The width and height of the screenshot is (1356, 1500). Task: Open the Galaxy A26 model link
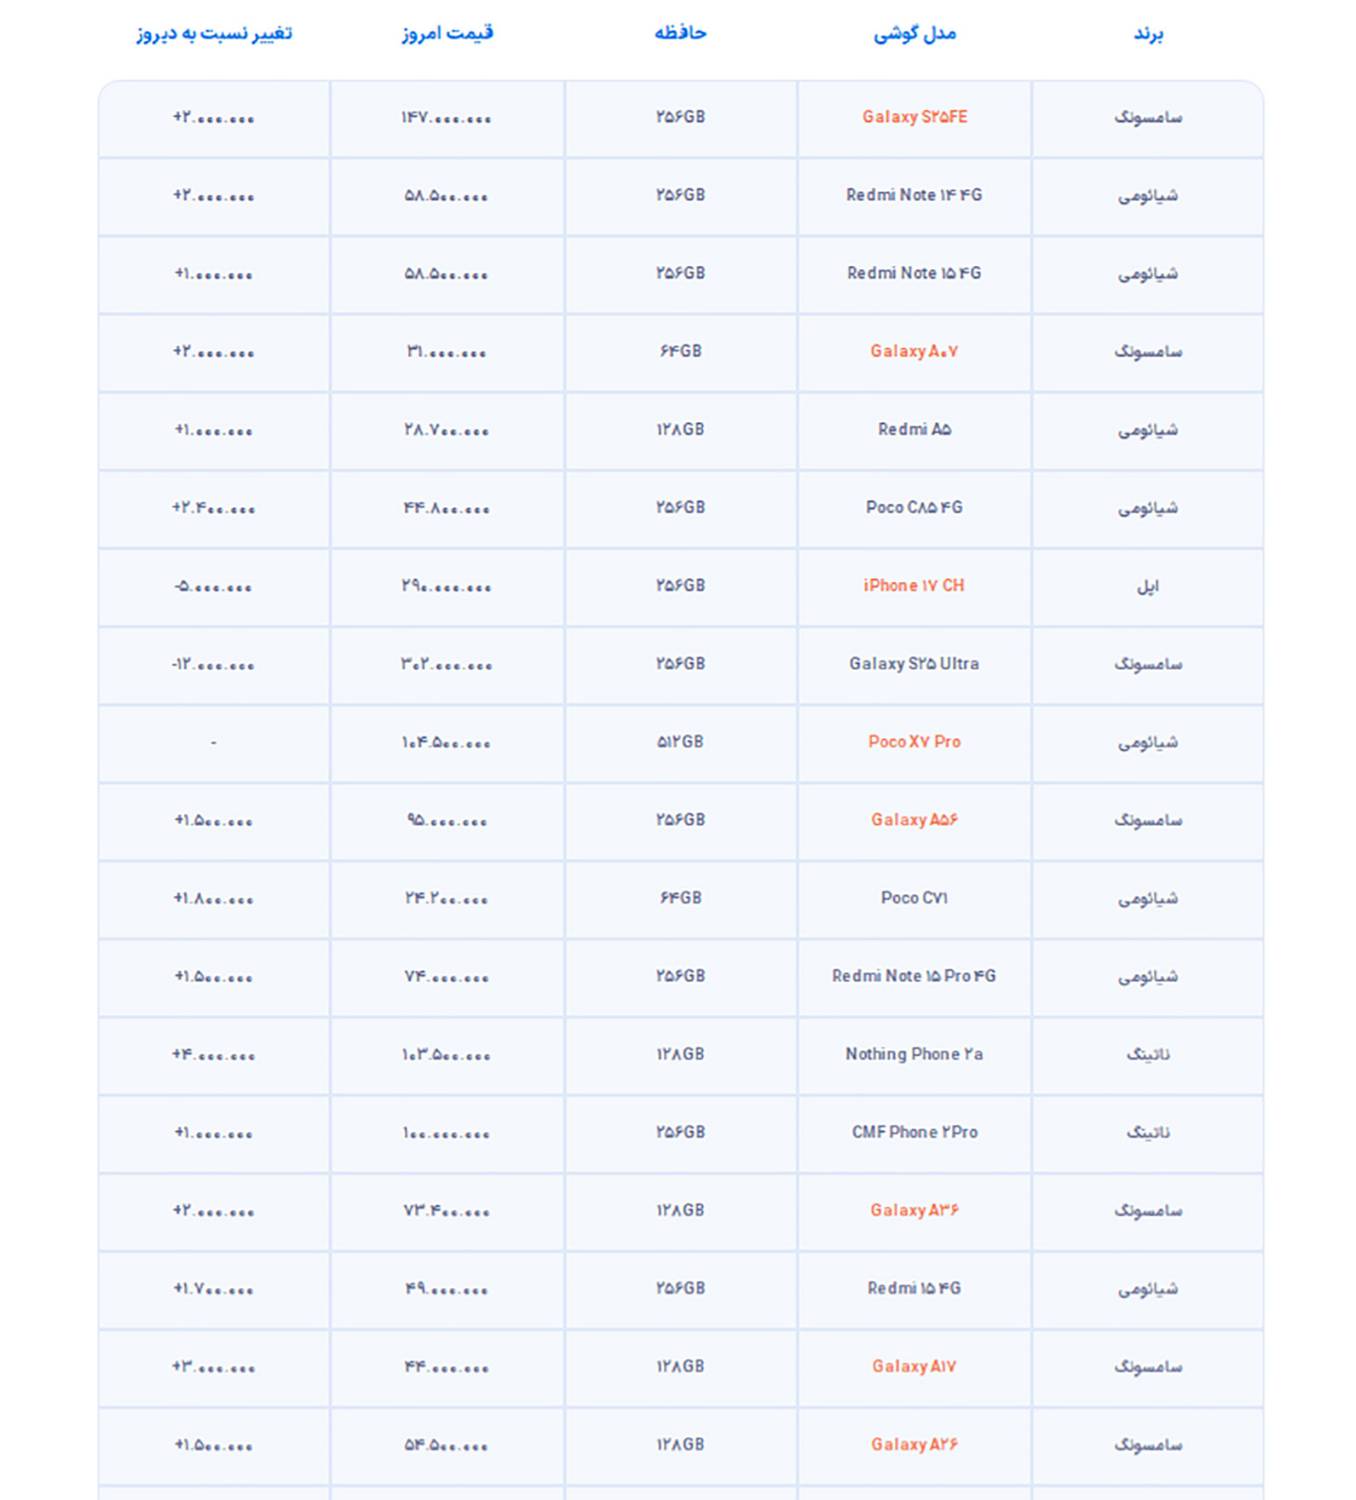(x=914, y=1444)
